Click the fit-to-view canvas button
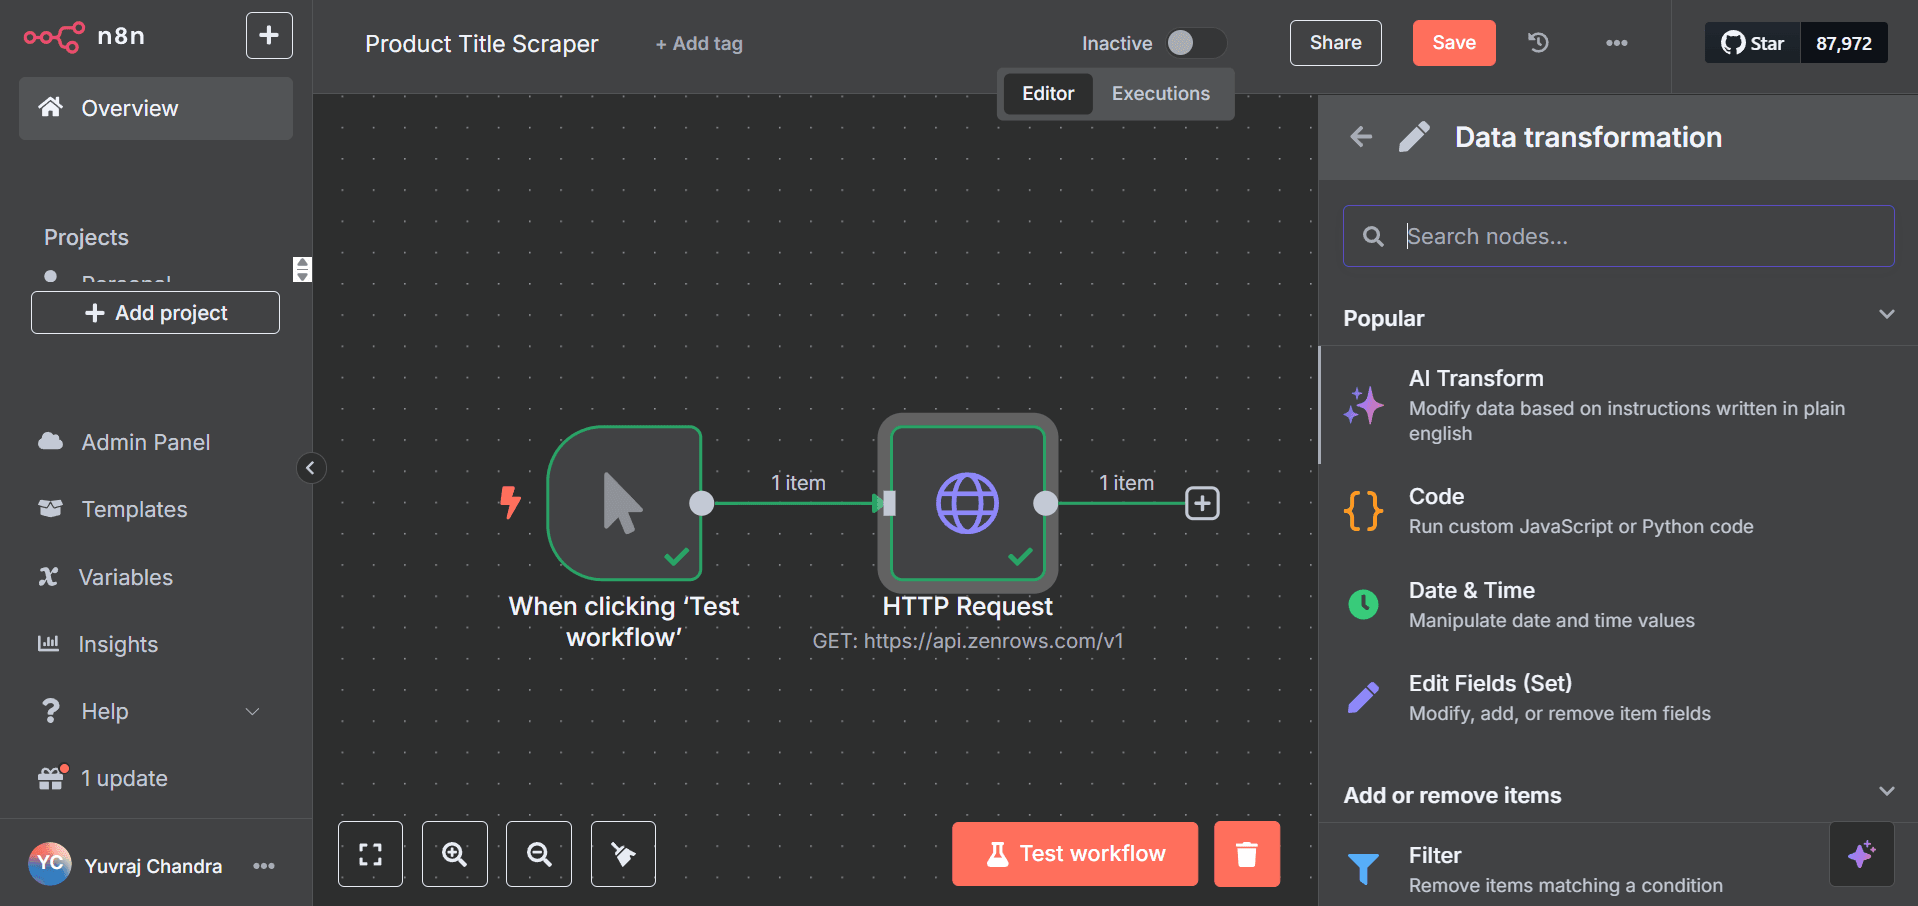The image size is (1918, 906). point(370,854)
